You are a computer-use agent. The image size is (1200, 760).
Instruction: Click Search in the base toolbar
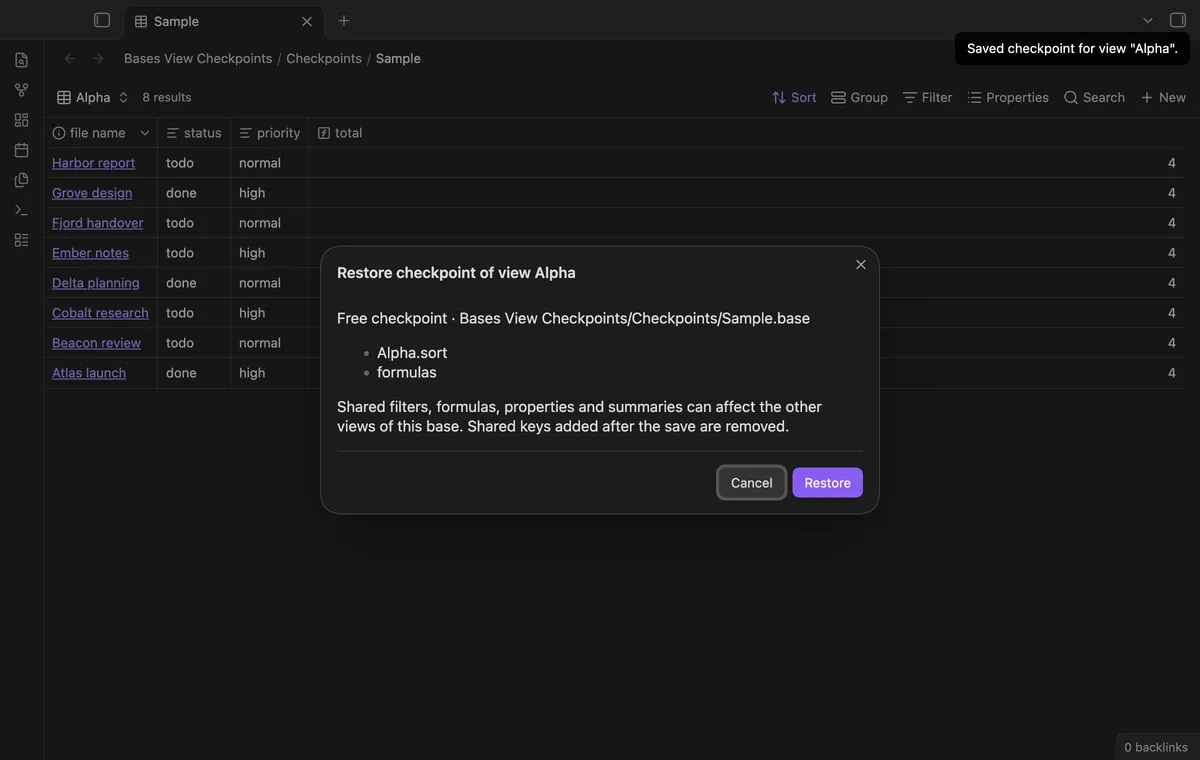pyautogui.click(x=1094, y=97)
